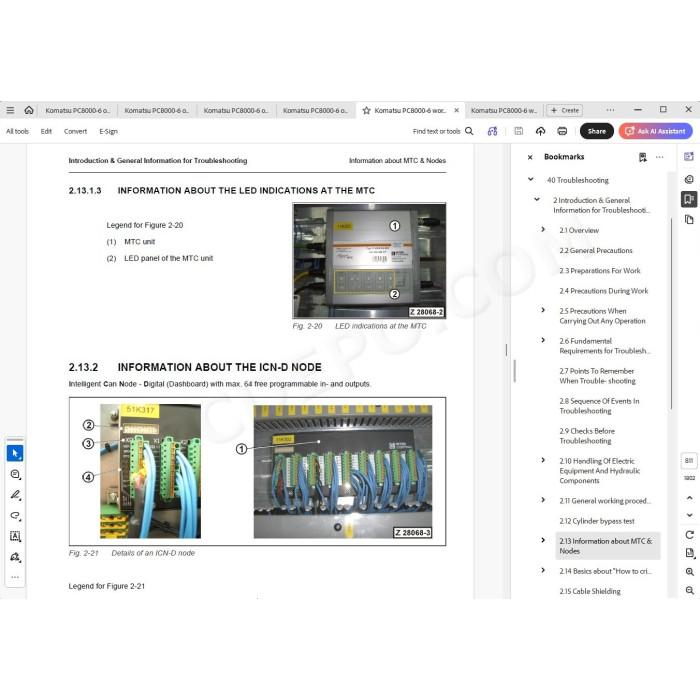The image size is (700, 700).
Task: Expand the 2.14 Basics about bookmark
Action: (x=543, y=570)
